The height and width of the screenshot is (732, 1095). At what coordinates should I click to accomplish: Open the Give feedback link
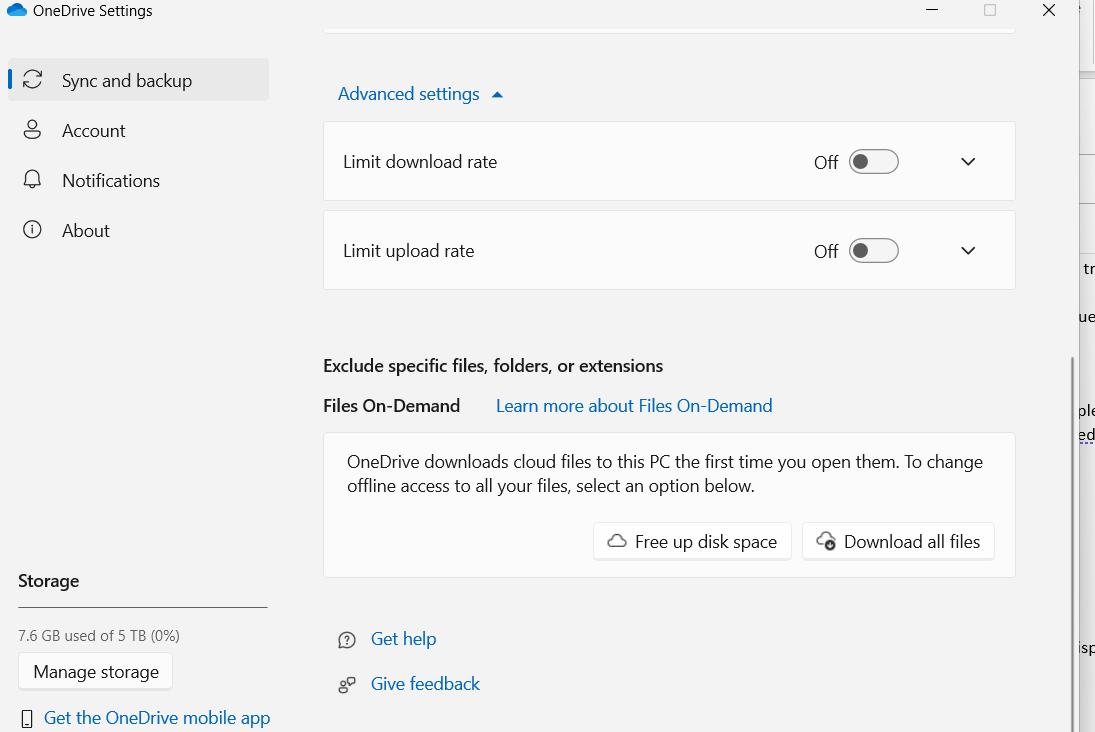pos(425,683)
